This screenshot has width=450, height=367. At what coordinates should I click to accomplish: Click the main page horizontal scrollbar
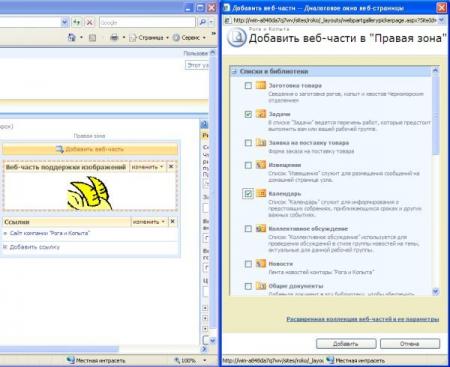tap(59, 349)
